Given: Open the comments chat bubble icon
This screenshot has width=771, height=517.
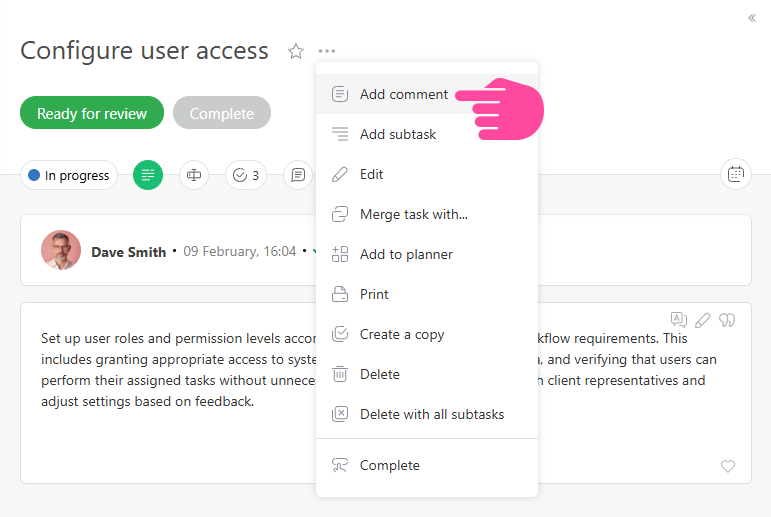Looking at the screenshot, I should click(x=298, y=175).
